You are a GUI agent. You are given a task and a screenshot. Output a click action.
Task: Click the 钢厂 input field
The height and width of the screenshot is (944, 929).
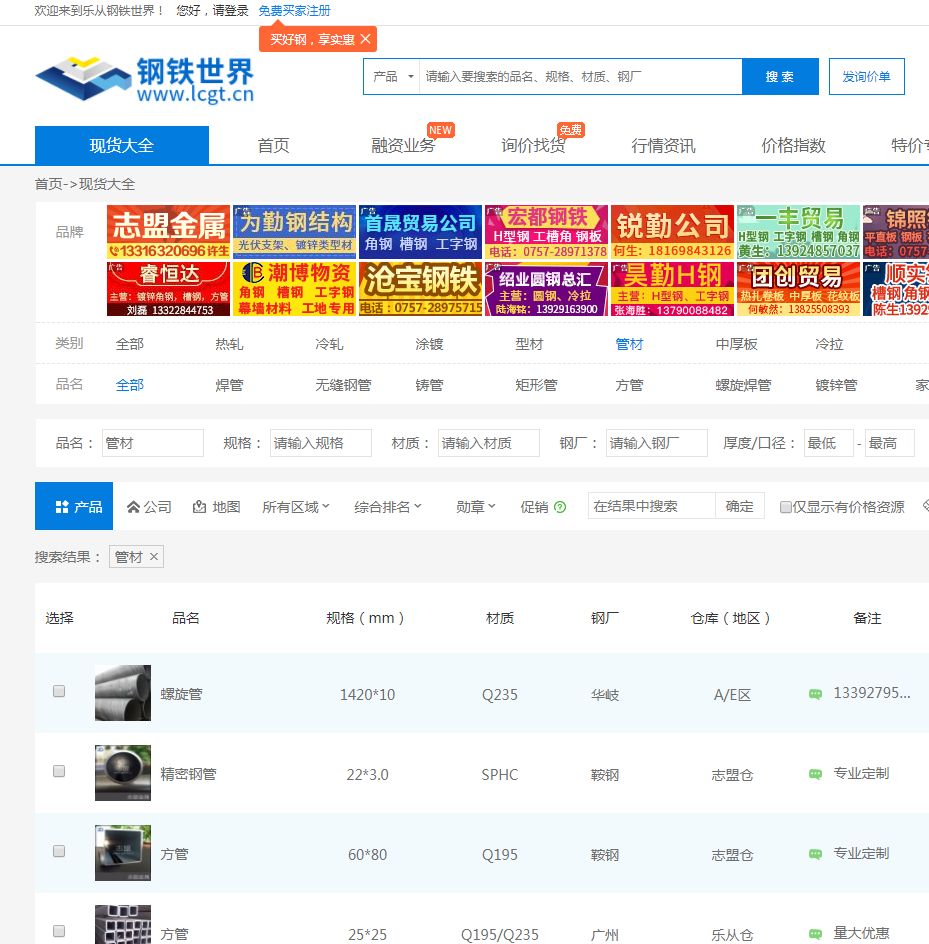tap(657, 443)
